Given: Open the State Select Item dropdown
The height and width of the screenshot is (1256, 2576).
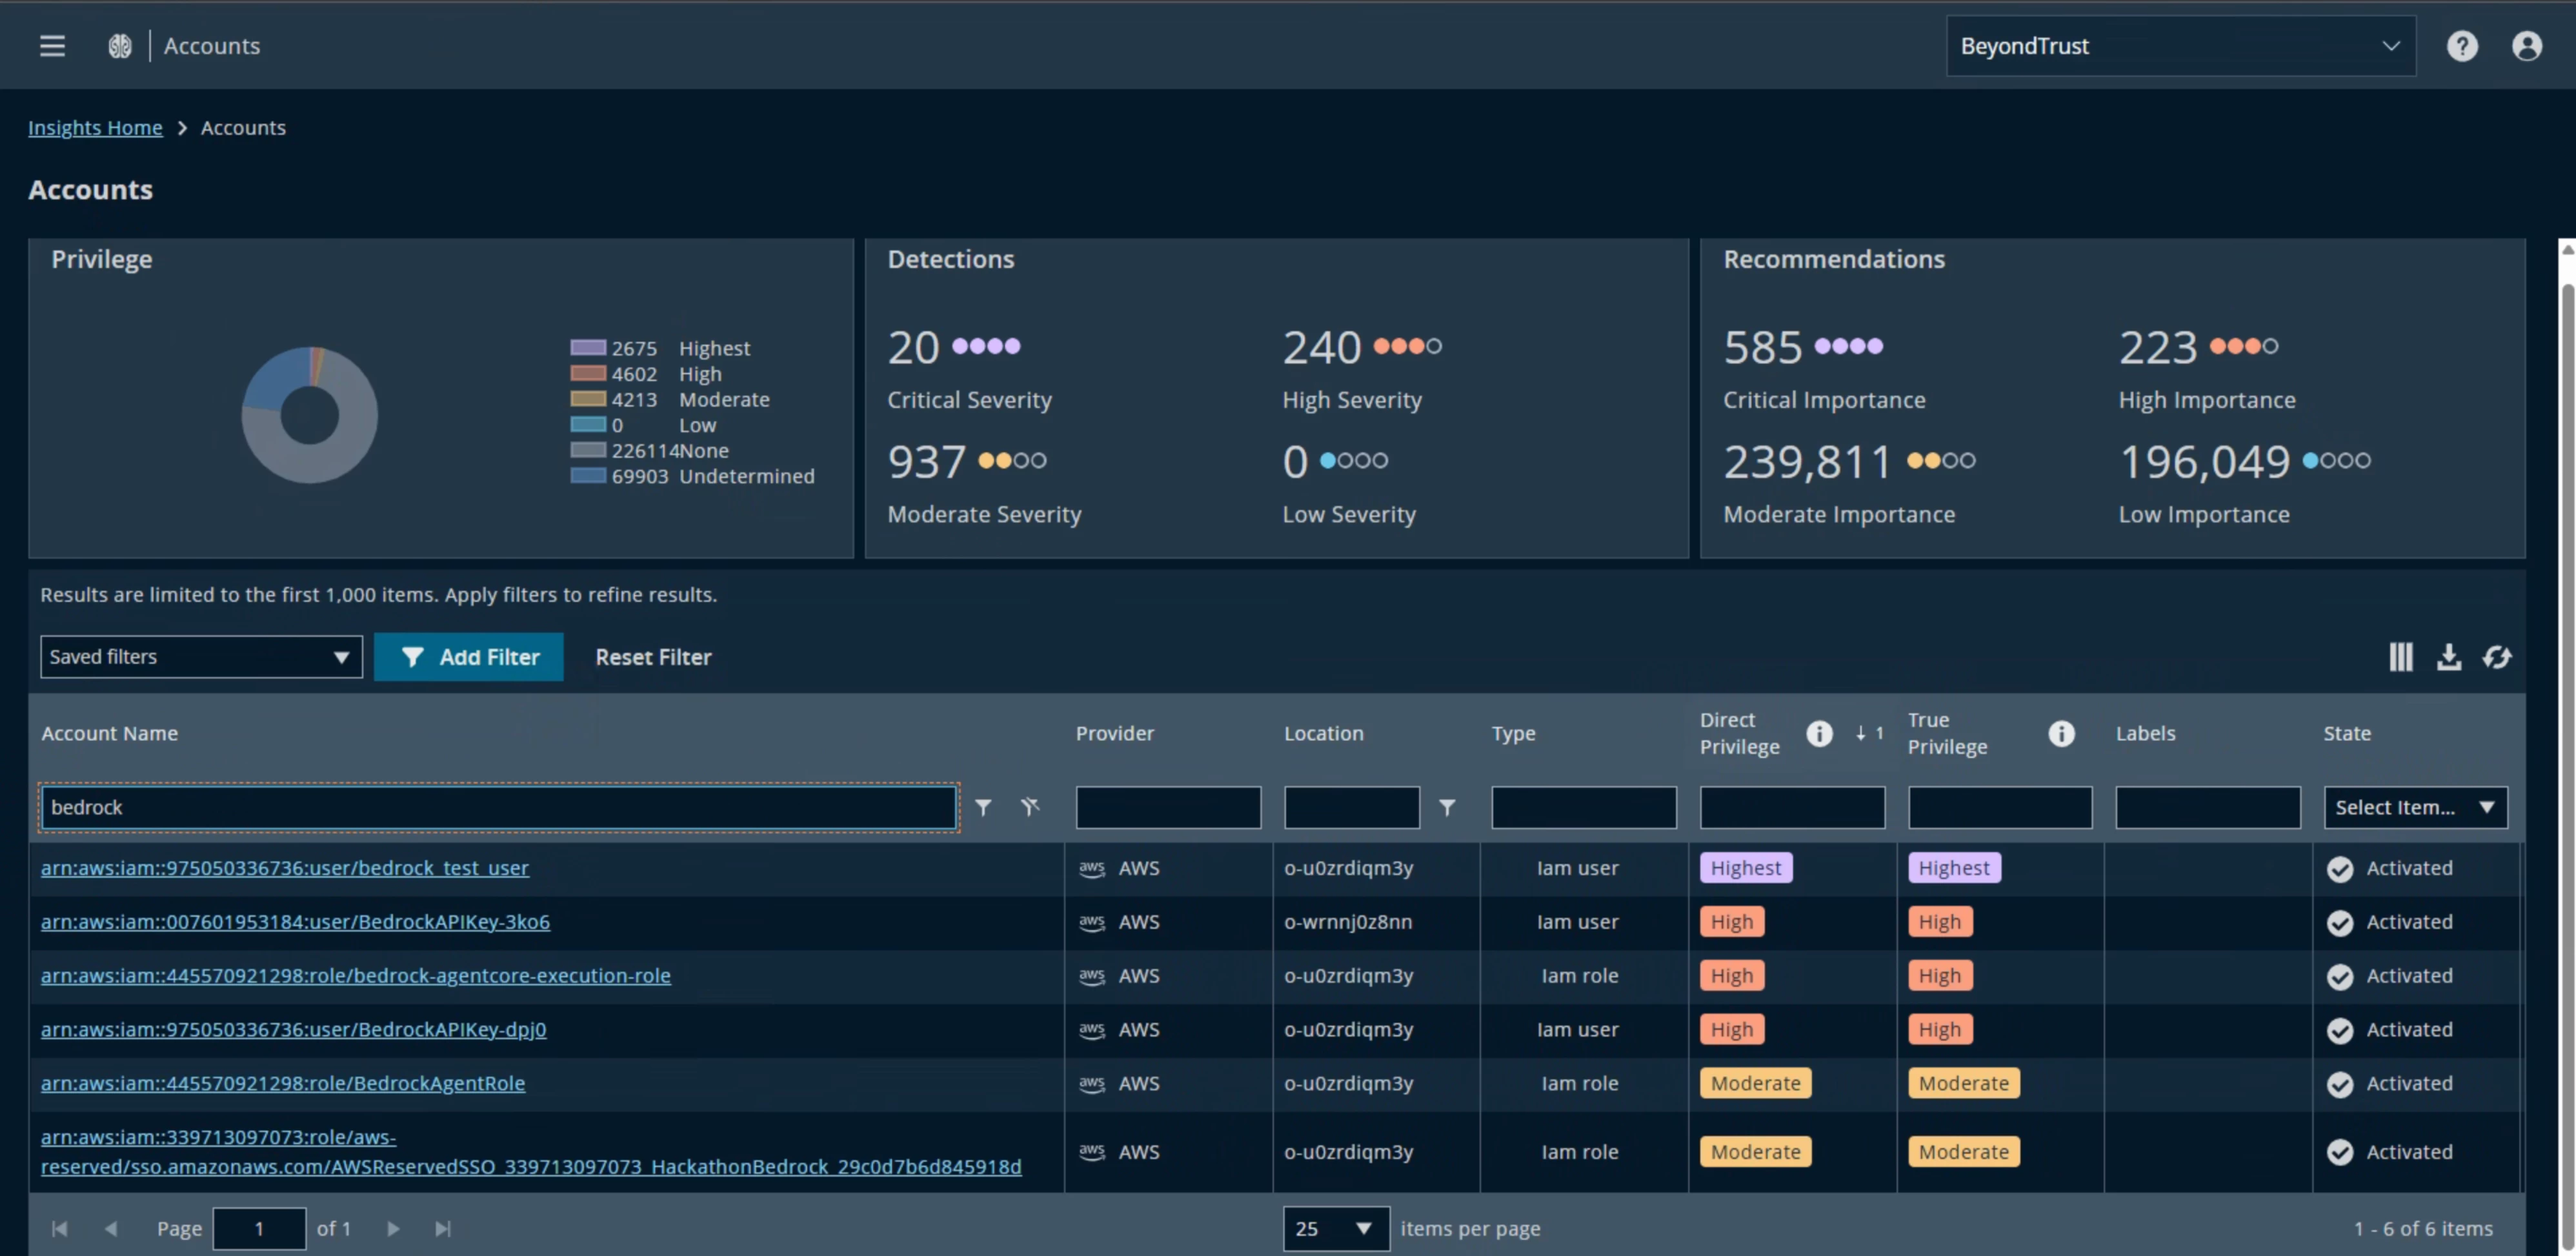Looking at the screenshot, I should pyautogui.click(x=2414, y=807).
